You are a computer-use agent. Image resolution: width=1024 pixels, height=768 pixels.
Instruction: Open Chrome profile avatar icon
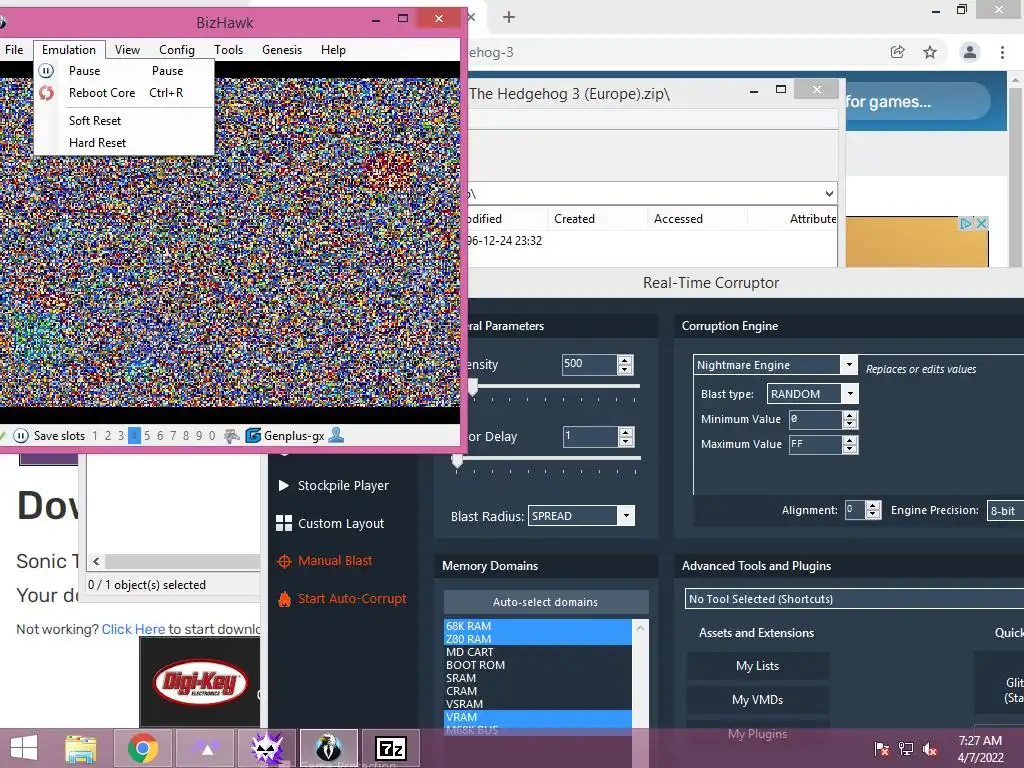point(970,52)
